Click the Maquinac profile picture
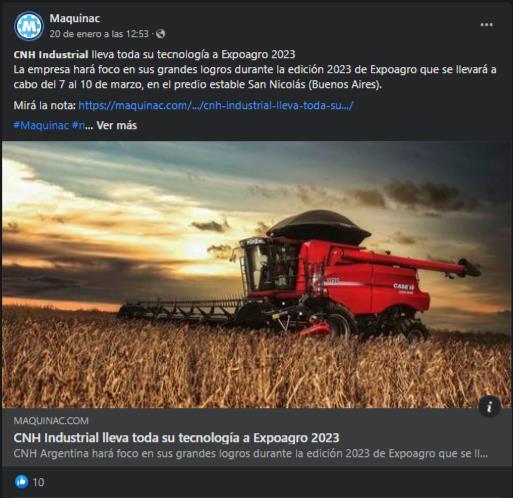The height and width of the screenshot is (498, 513). 29,26
